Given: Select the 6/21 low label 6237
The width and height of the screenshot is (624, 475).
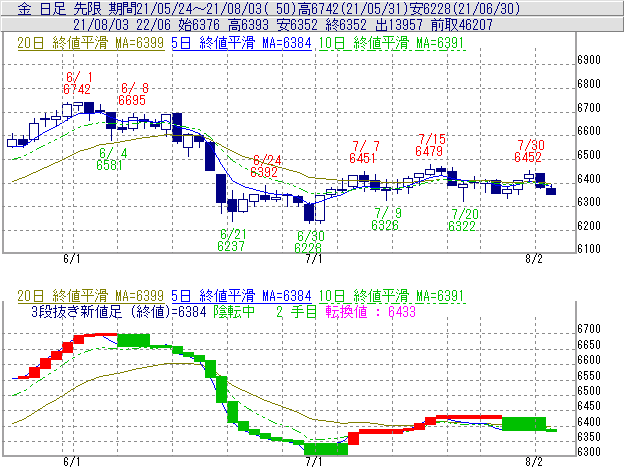Looking at the screenshot, I should click(x=231, y=246).
